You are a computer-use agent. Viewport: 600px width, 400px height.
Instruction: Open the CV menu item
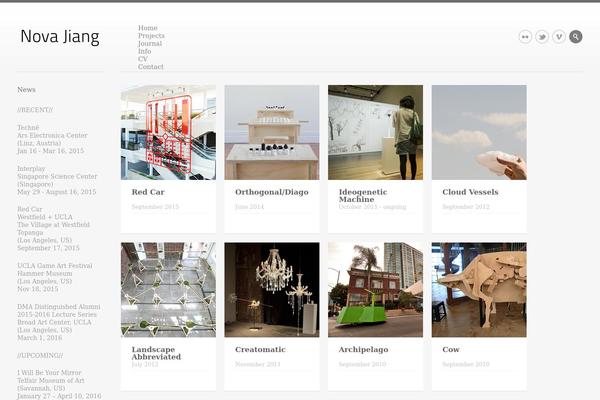tap(143, 59)
